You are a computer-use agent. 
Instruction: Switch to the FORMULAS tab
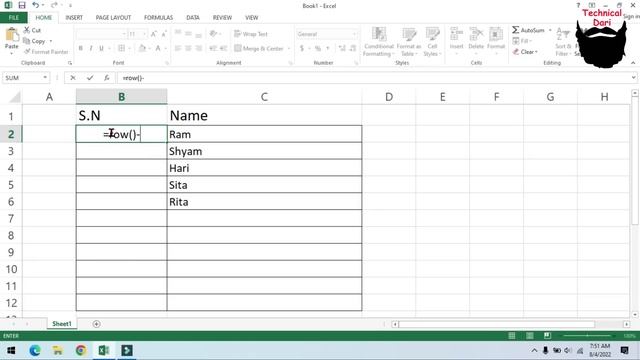(x=158, y=18)
